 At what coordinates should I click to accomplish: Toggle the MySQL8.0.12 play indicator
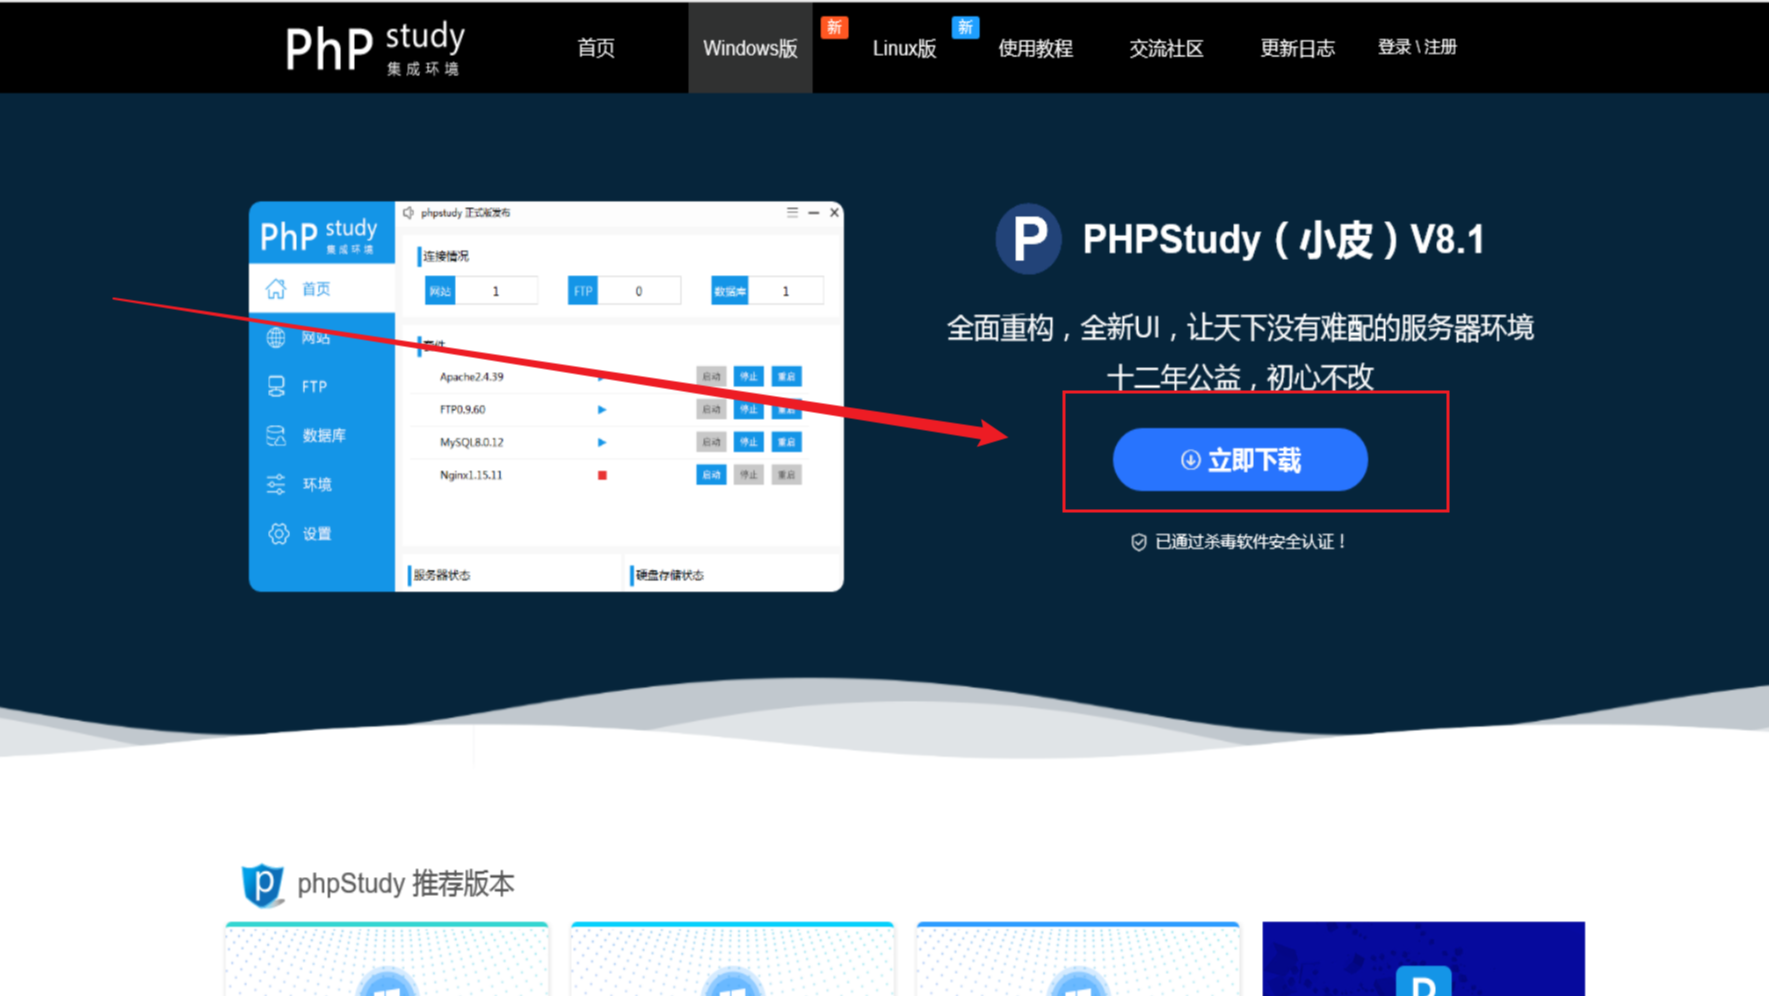pyautogui.click(x=601, y=442)
